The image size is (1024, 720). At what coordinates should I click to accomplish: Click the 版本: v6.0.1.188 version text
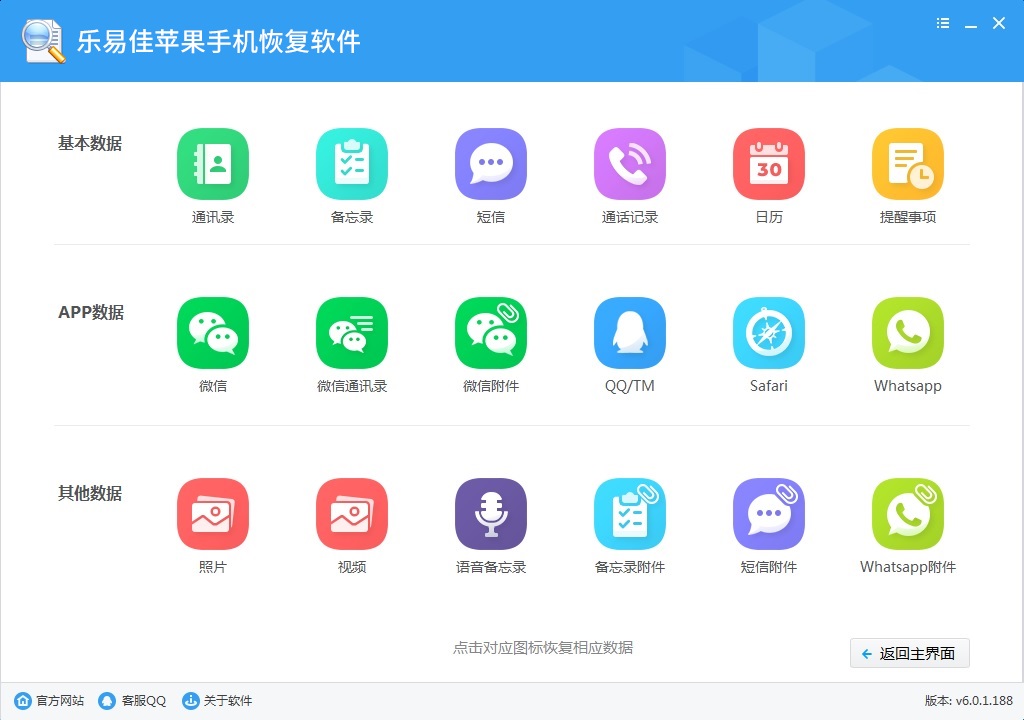click(x=968, y=701)
